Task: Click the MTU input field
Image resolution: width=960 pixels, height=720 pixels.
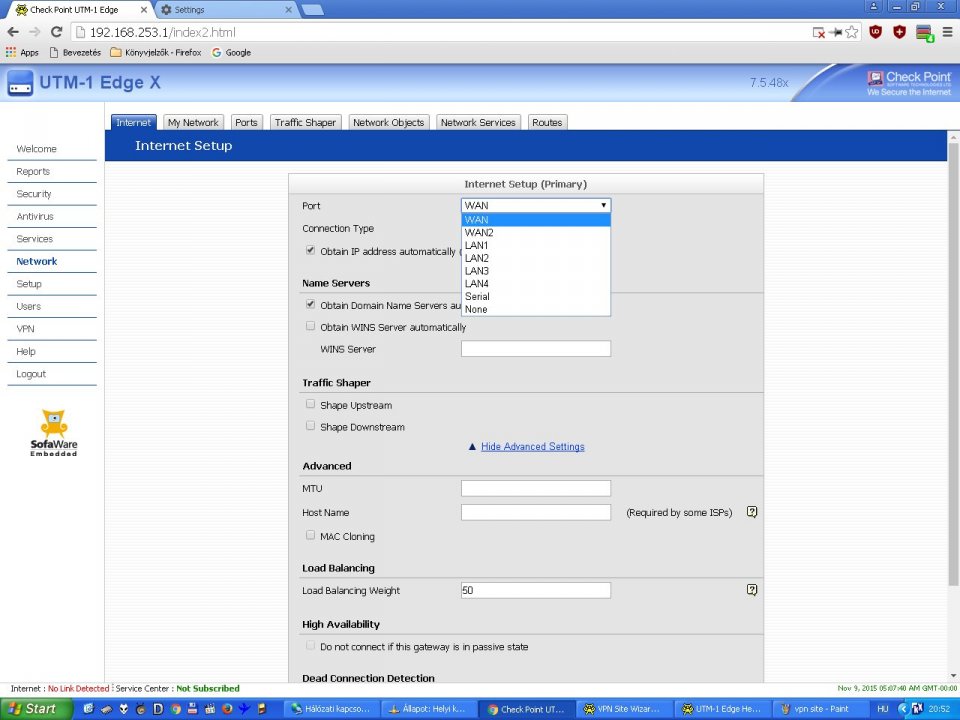Action: (x=536, y=488)
